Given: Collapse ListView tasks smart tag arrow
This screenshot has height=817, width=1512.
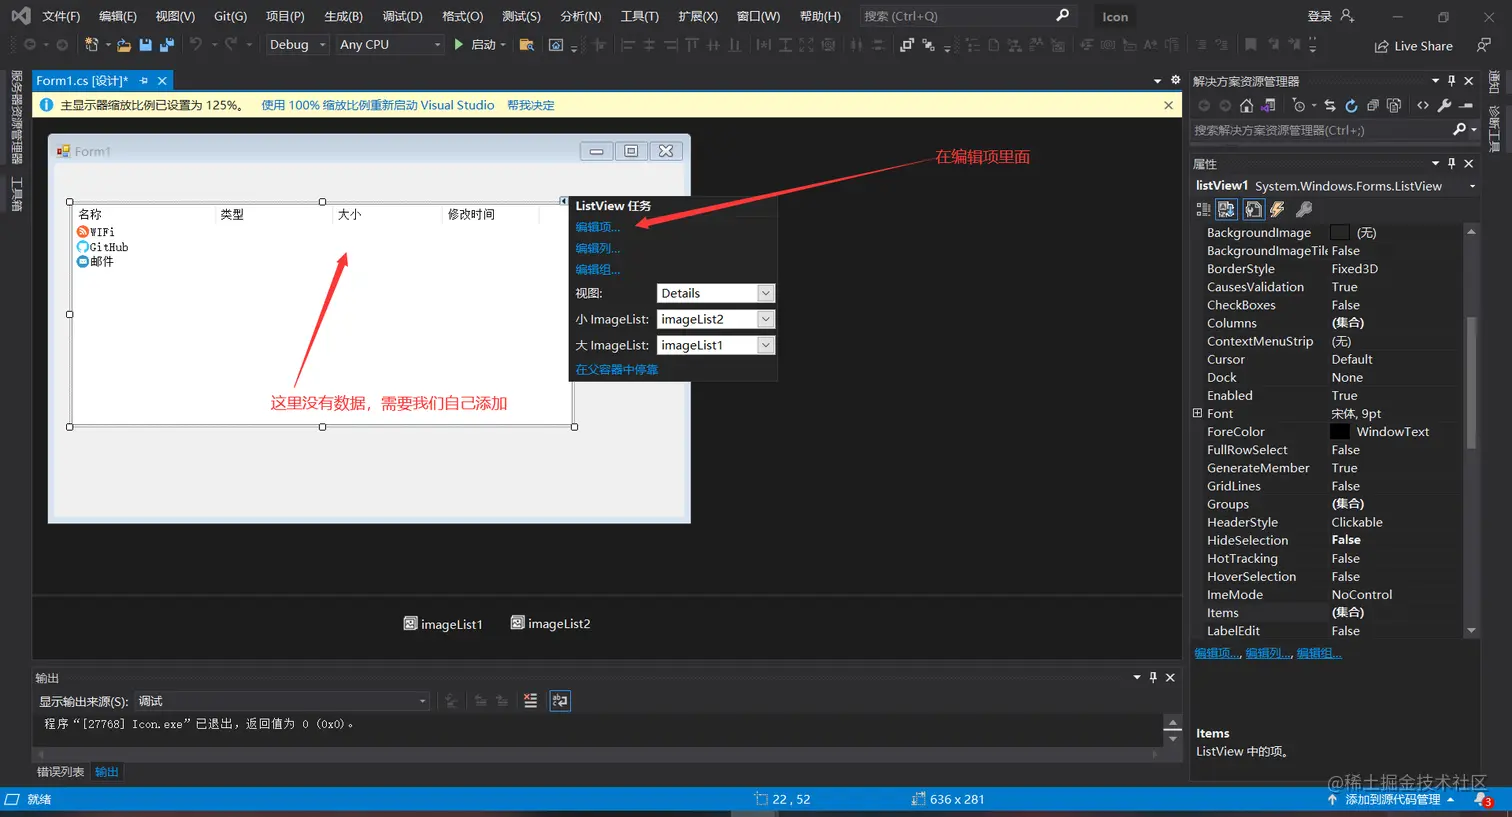Looking at the screenshot, I should pos(563,201).
